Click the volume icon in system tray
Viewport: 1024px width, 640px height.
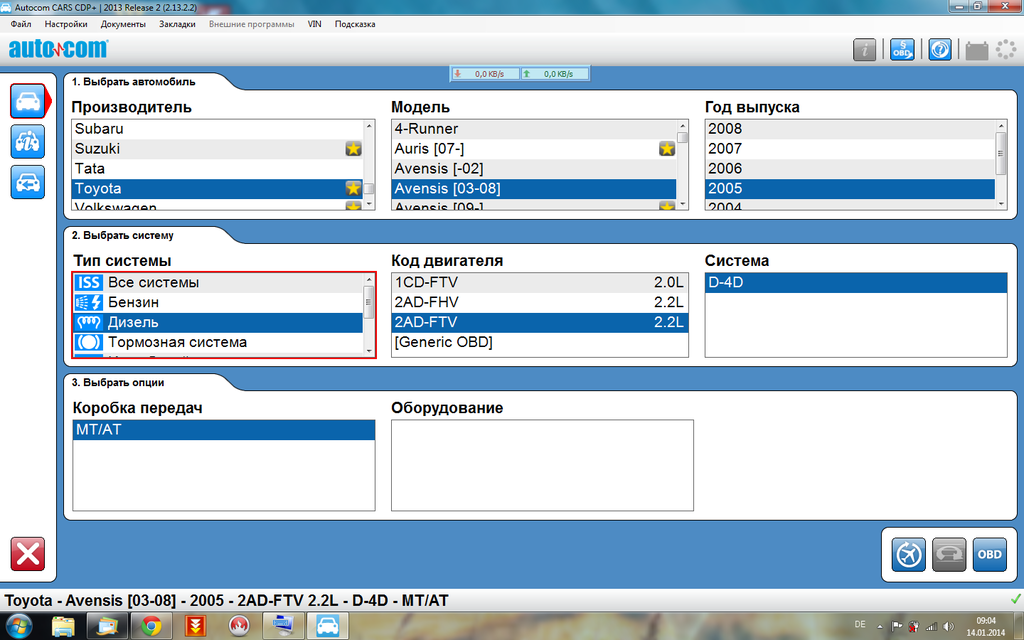pyautogui.click(x=948, y=627)
